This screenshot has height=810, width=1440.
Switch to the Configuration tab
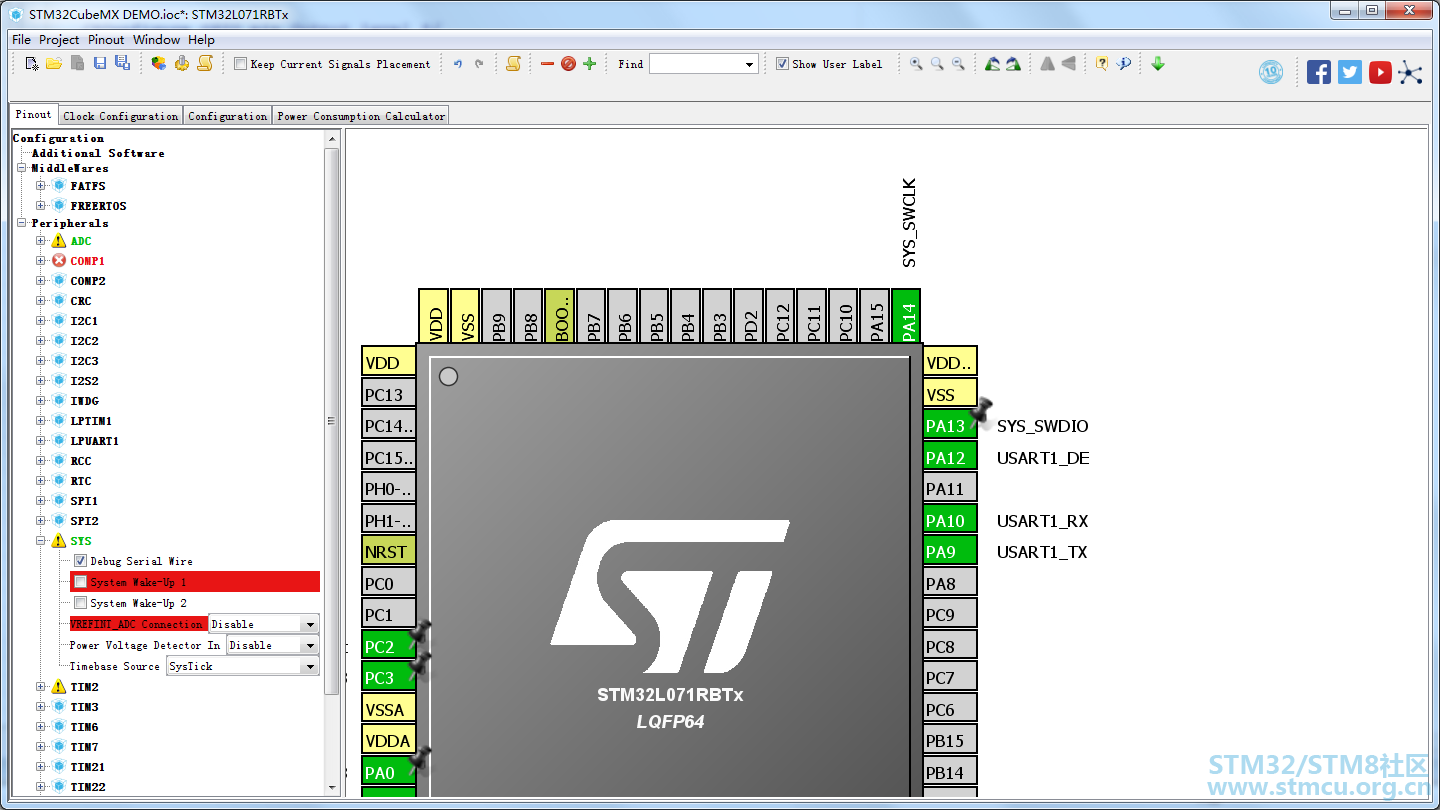228,116
